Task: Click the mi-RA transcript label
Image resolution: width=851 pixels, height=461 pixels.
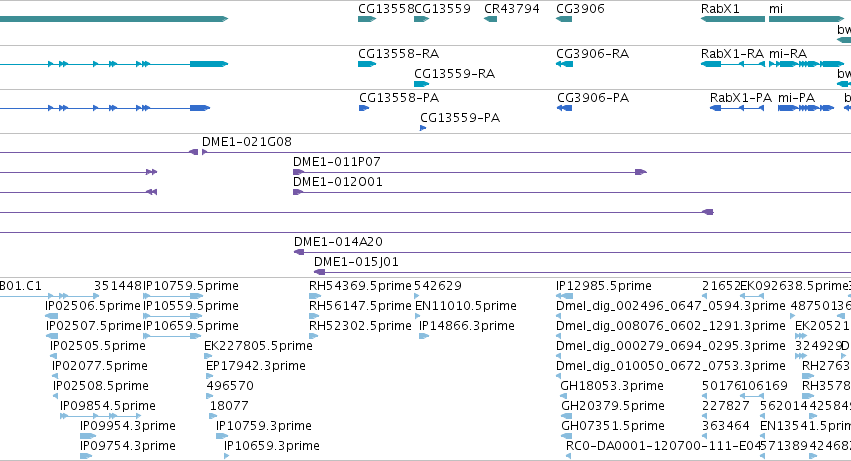Action: 788,54
